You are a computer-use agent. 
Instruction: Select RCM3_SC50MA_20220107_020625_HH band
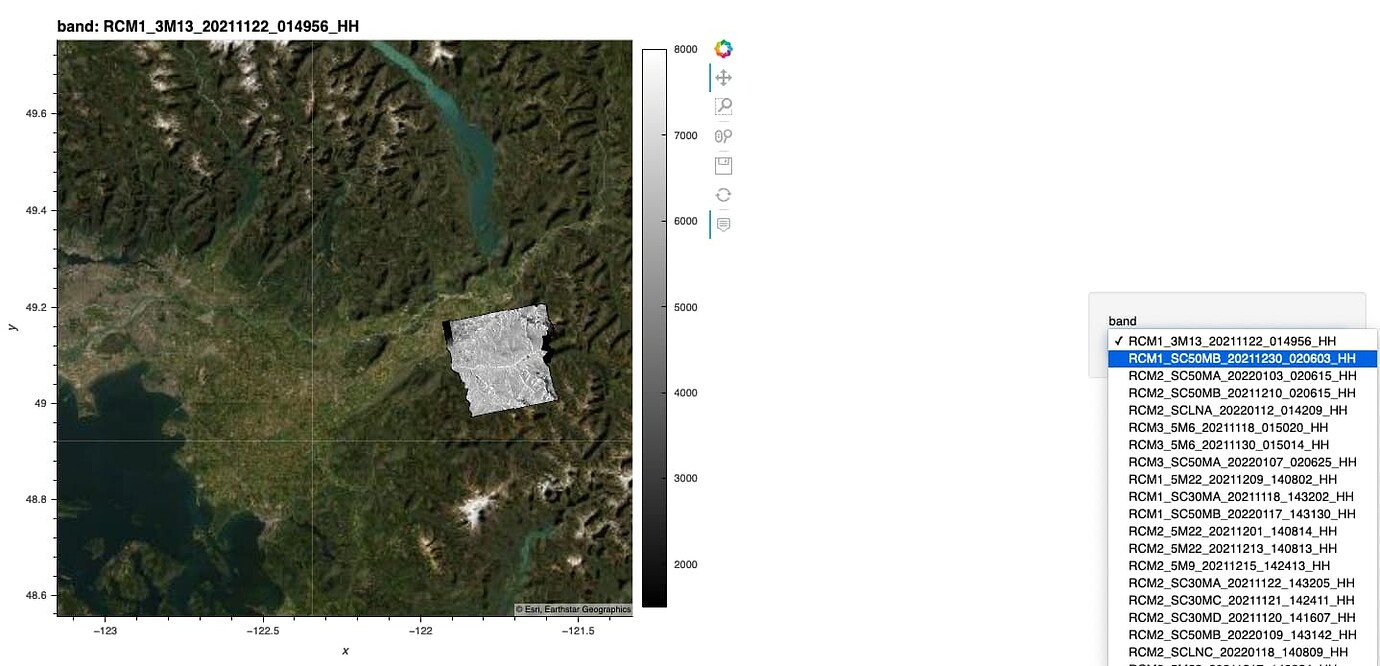[x=1242, y=462]
